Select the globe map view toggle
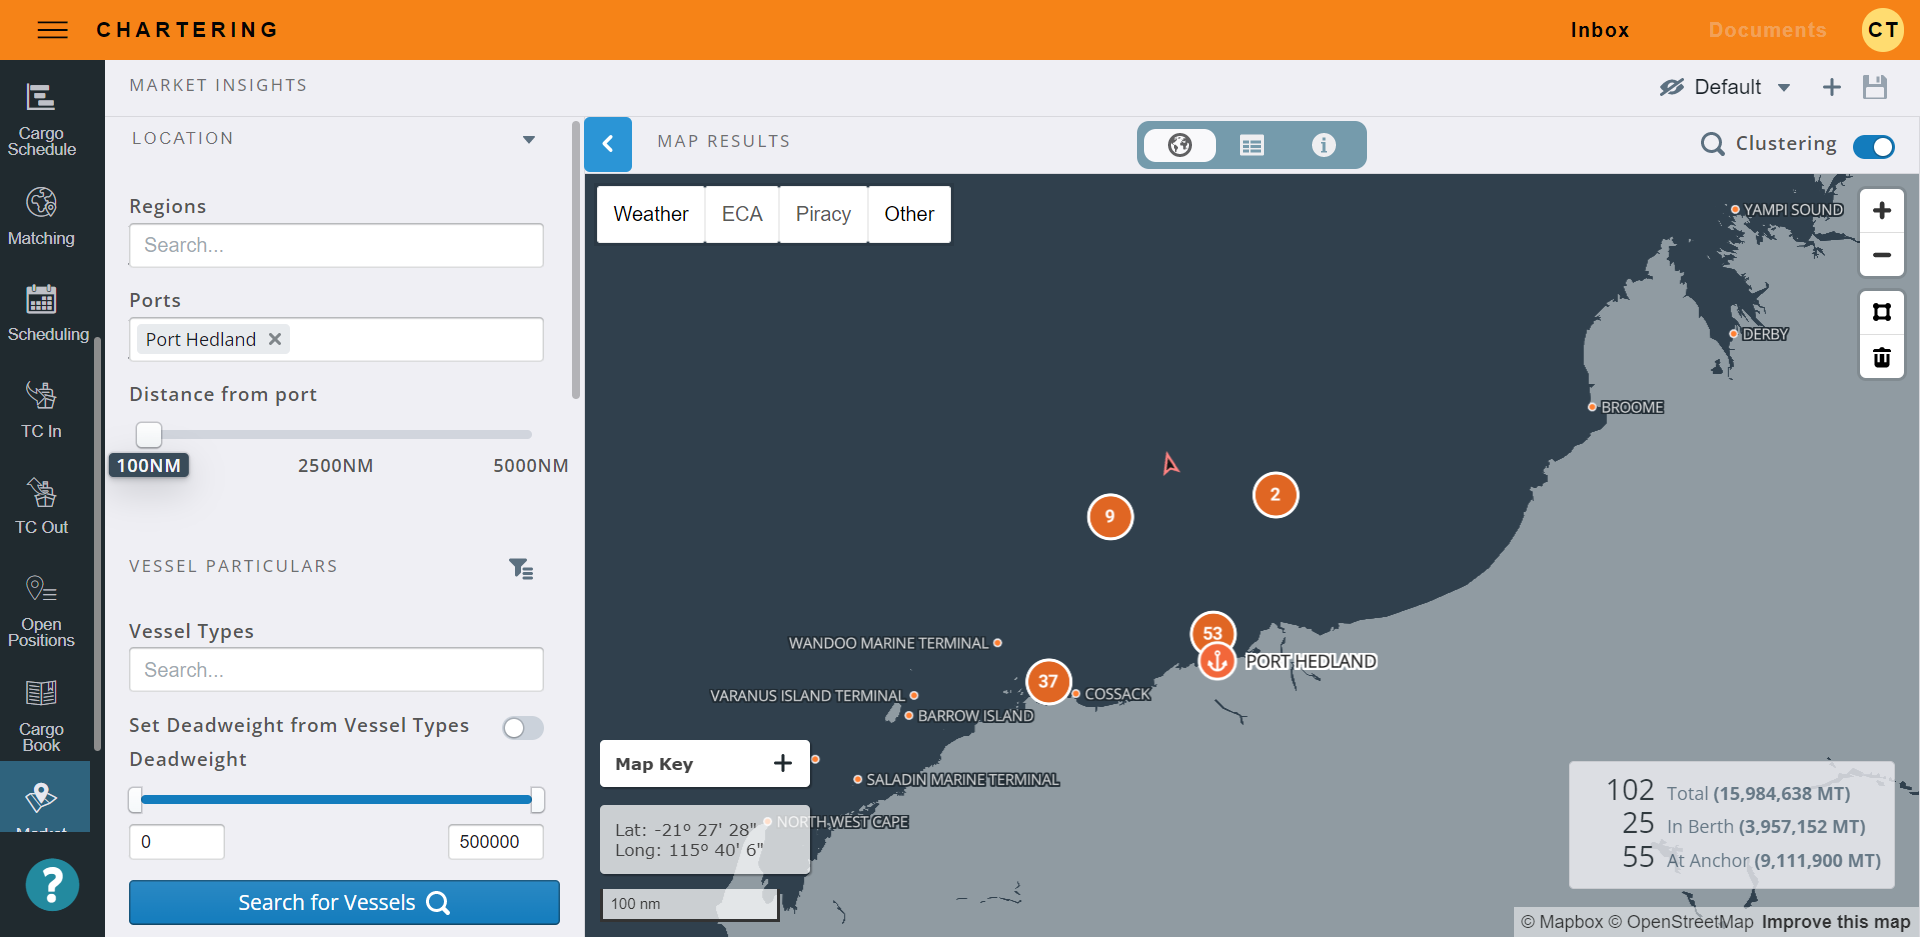This screenshot has height=937, width=1920. click(x=1180, y=146)
